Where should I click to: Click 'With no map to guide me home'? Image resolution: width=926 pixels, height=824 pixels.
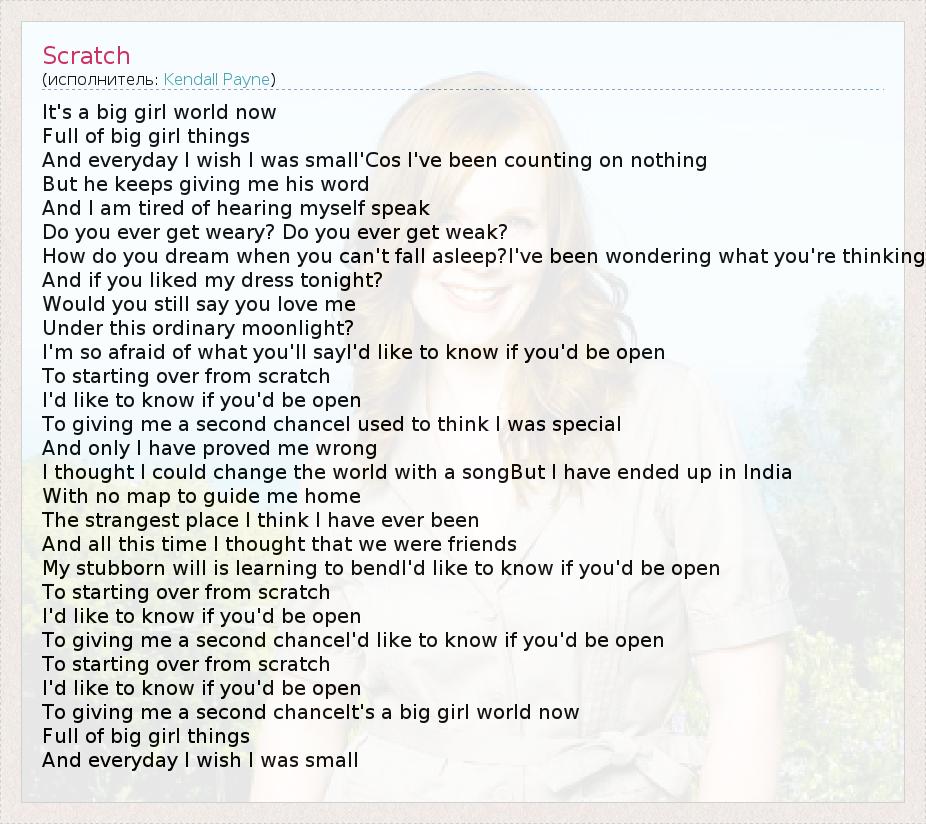[201, 496]
